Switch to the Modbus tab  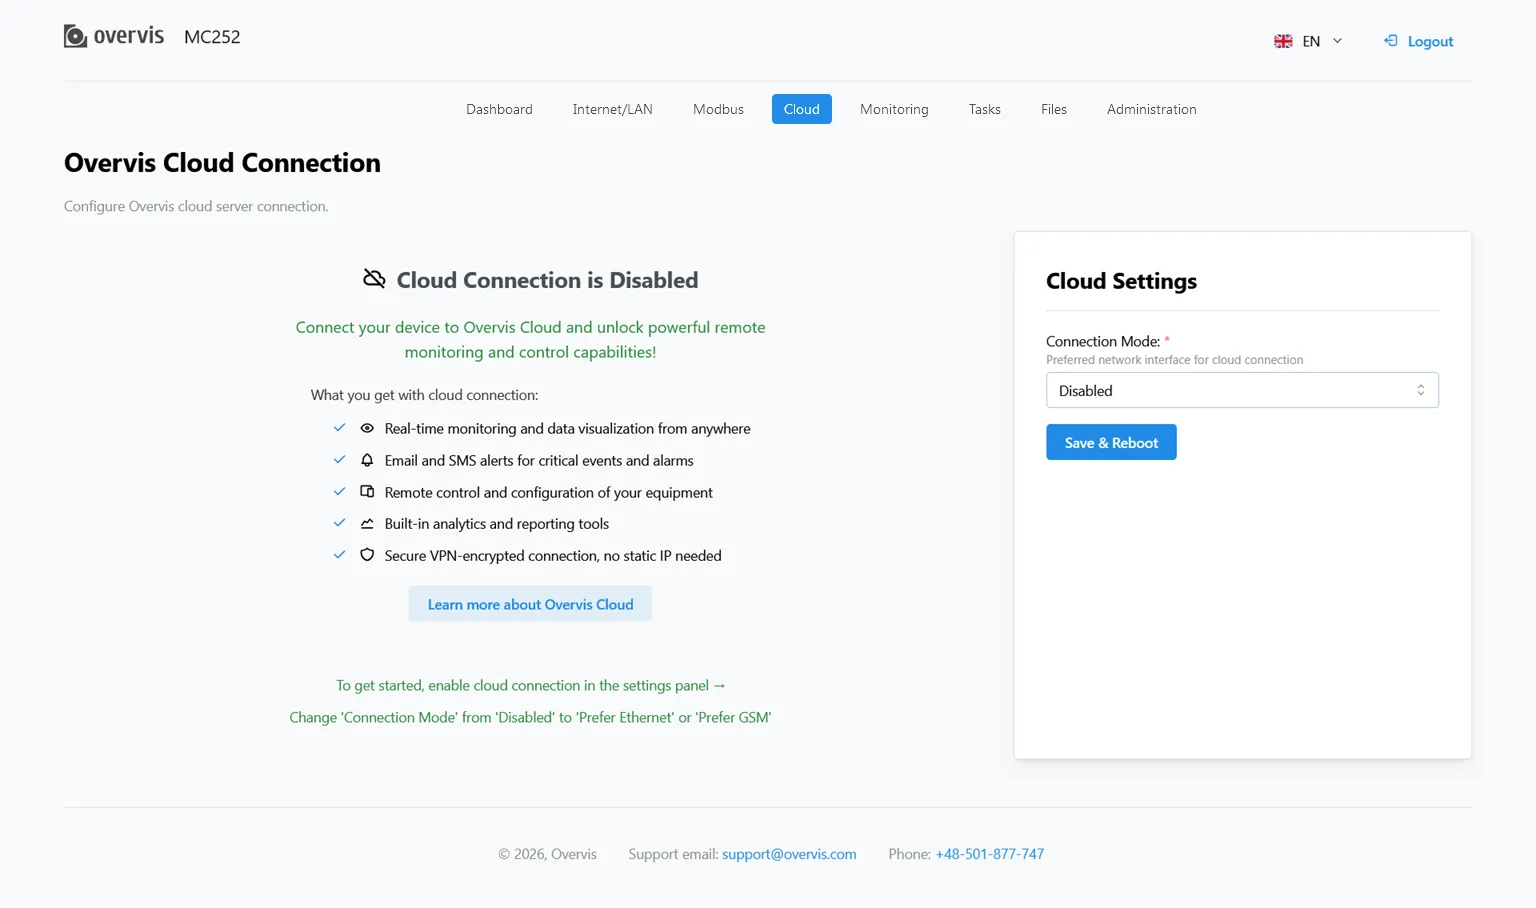tap(718, 109)
